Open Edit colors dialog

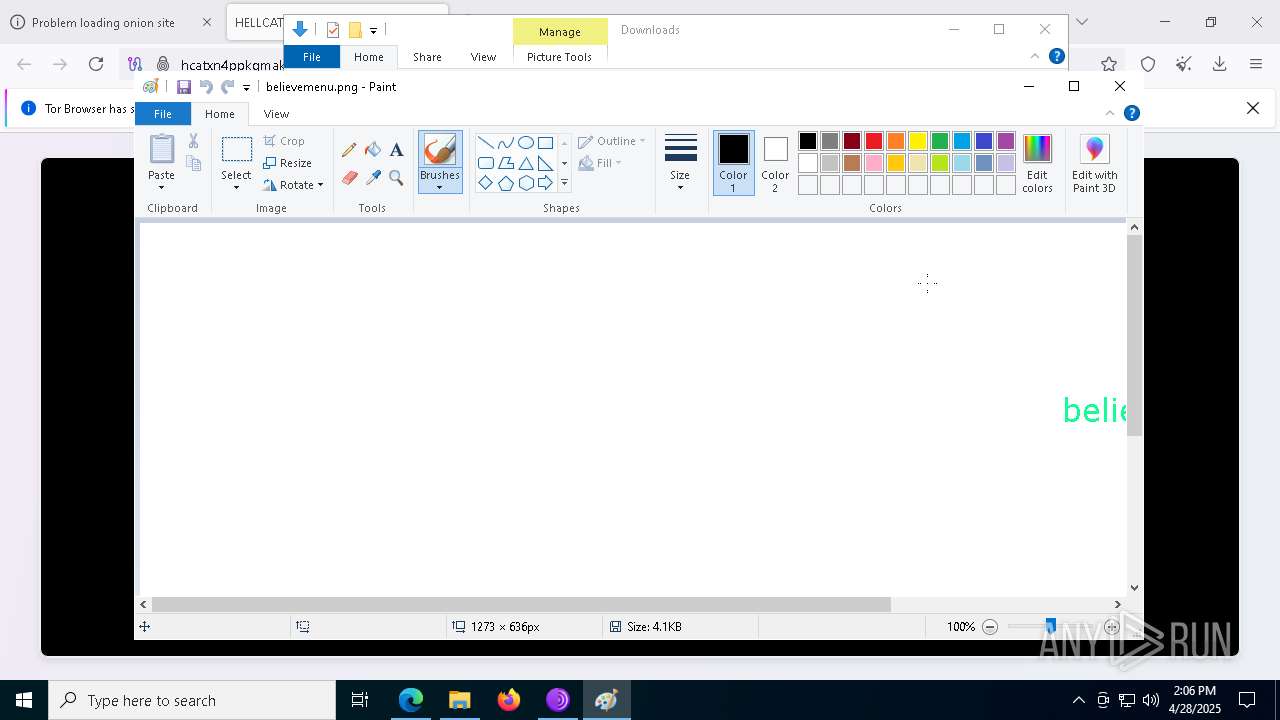click(1037, 164)
